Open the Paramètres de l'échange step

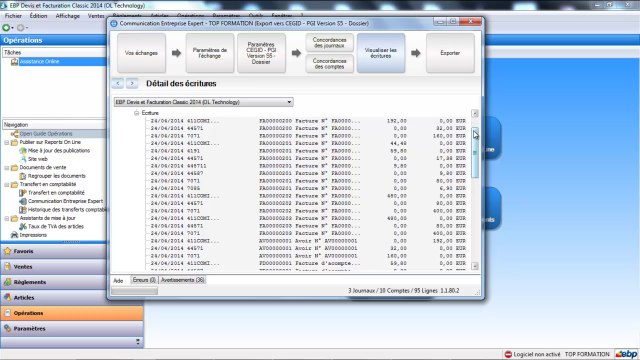210,53
